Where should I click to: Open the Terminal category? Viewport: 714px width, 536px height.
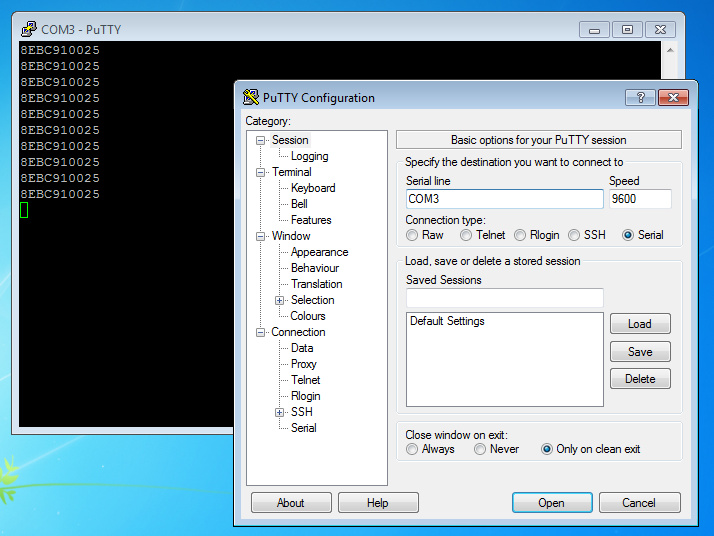pyautogui.click(x=291, y=172)
